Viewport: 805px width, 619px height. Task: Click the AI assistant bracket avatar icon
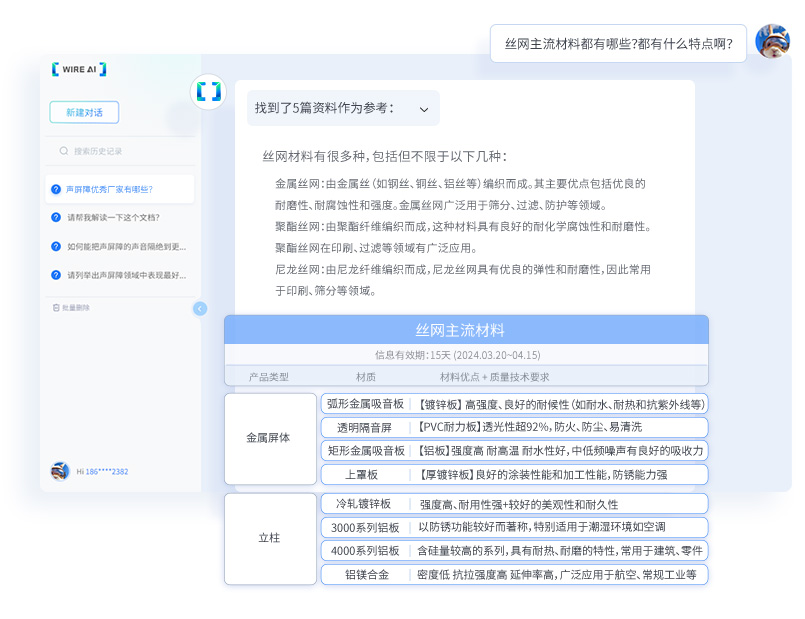coord(208,92)
